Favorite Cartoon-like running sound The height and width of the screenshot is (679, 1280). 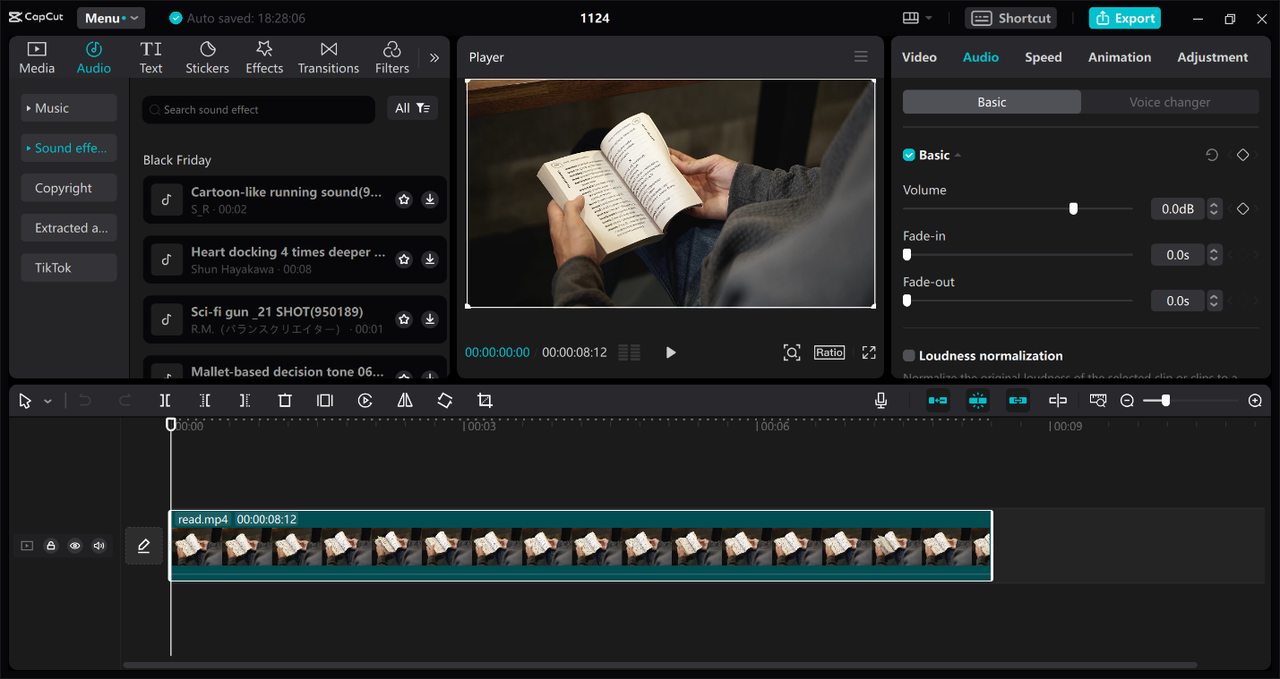404,200
